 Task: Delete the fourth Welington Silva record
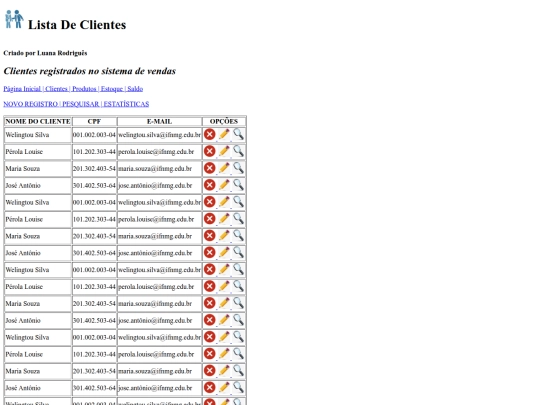(209, 337)
